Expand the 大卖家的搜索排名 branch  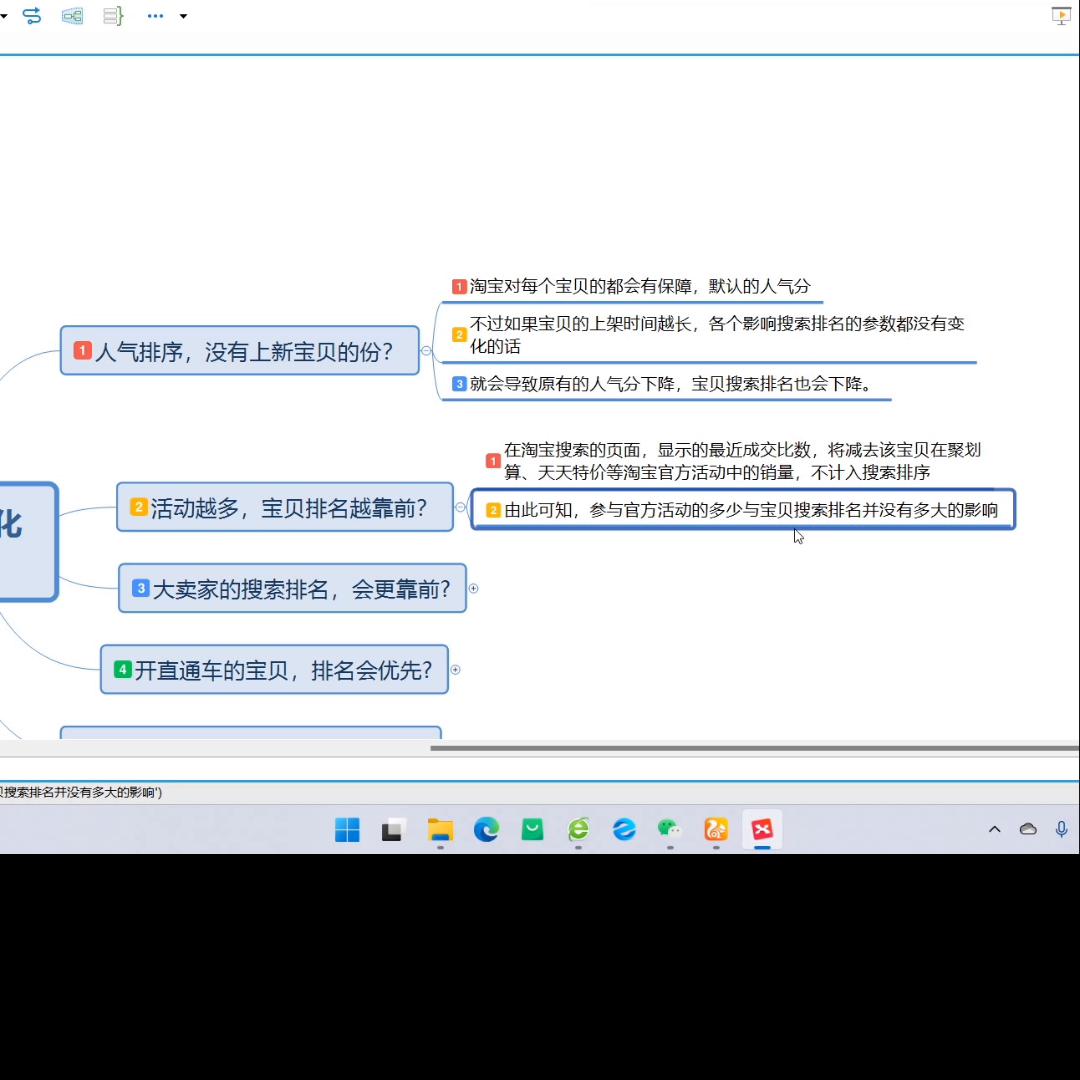coord(474,589)
